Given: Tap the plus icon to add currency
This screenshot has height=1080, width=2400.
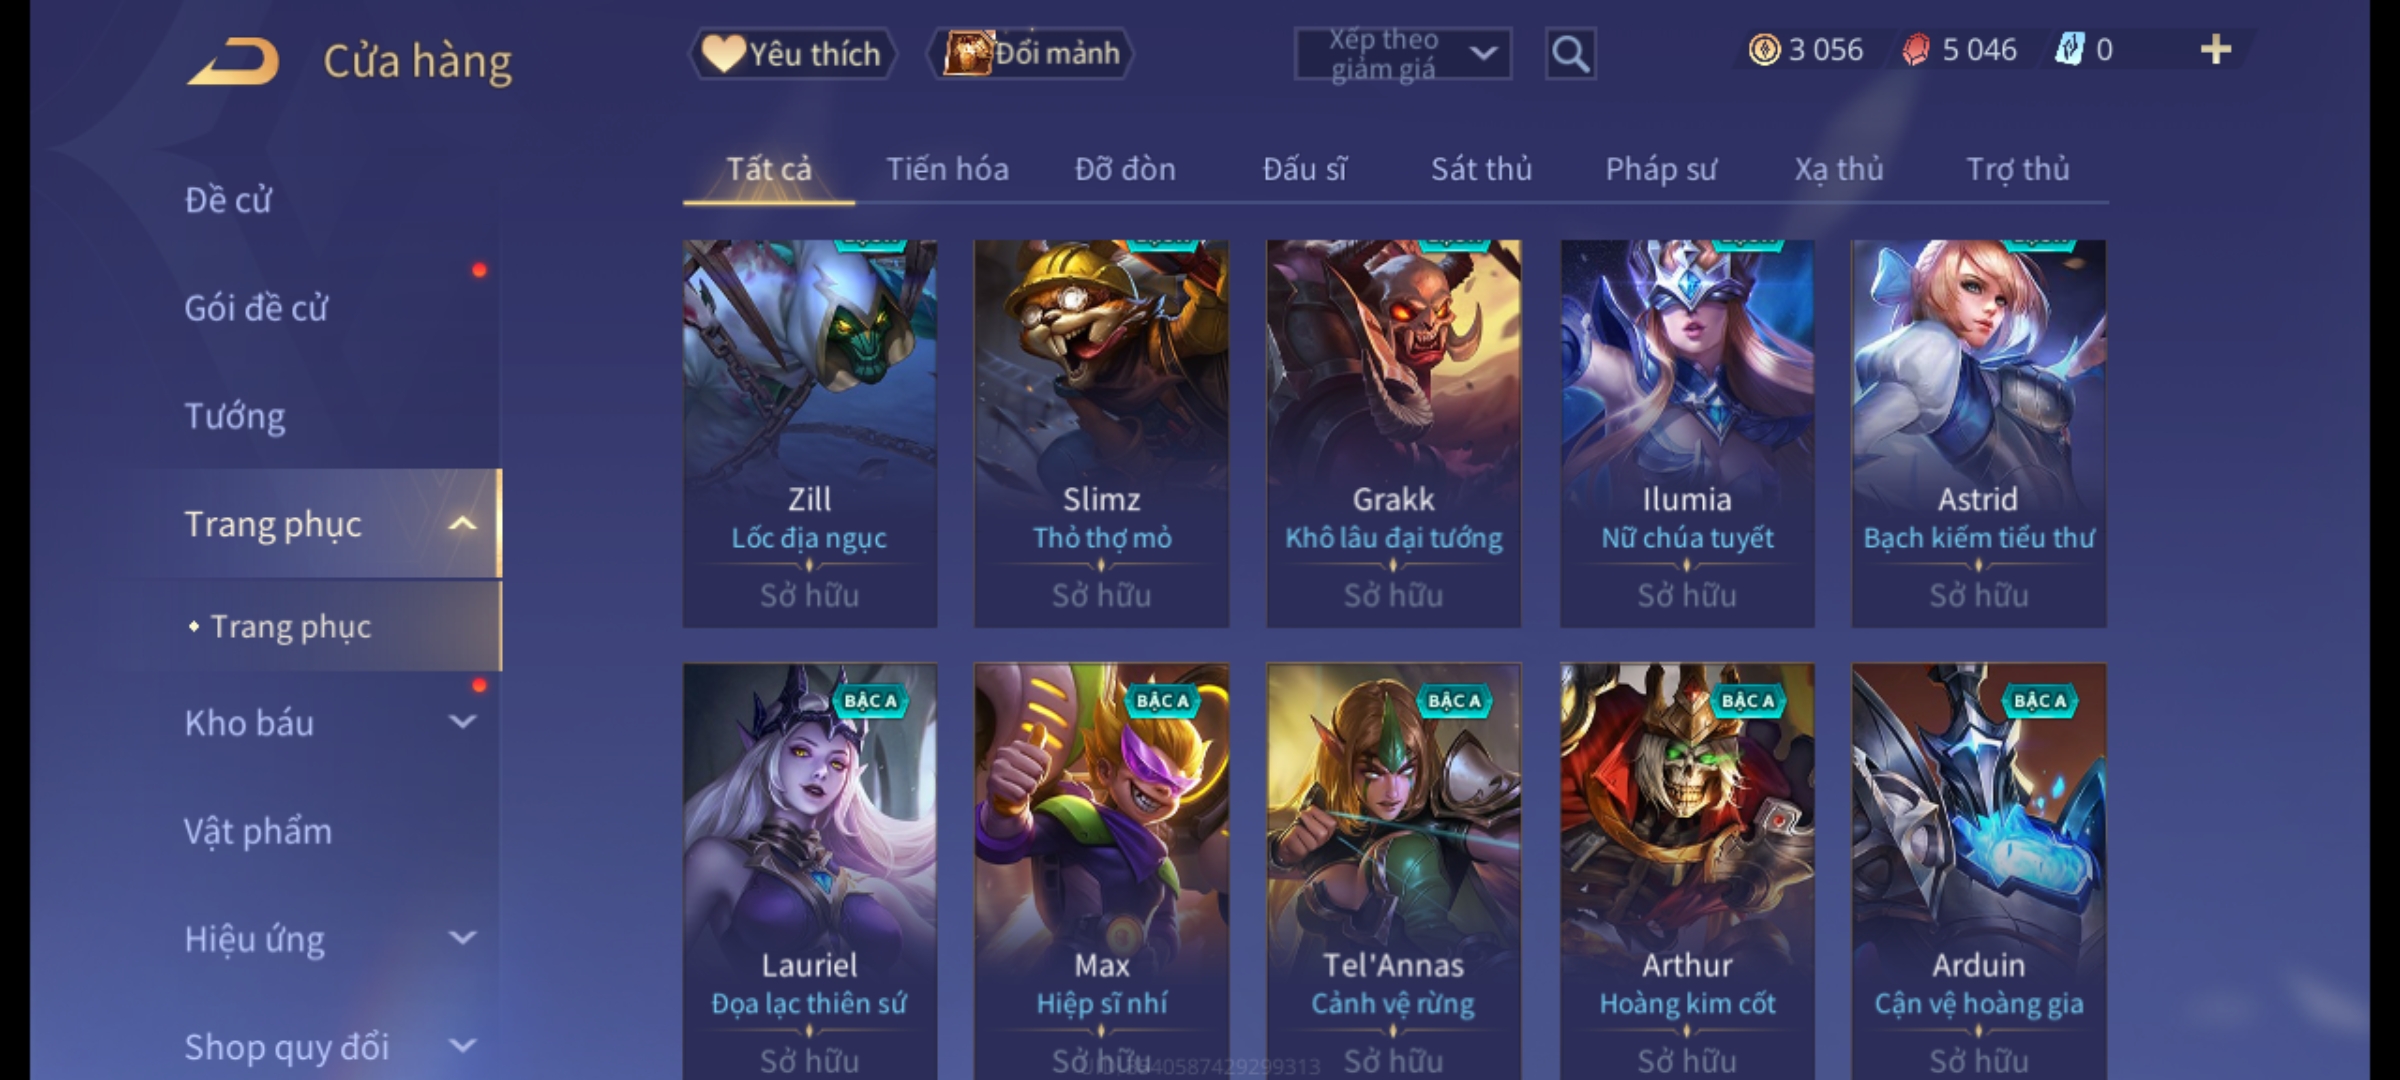Looking at the screenshot, I should click(x=2216, y=50).
